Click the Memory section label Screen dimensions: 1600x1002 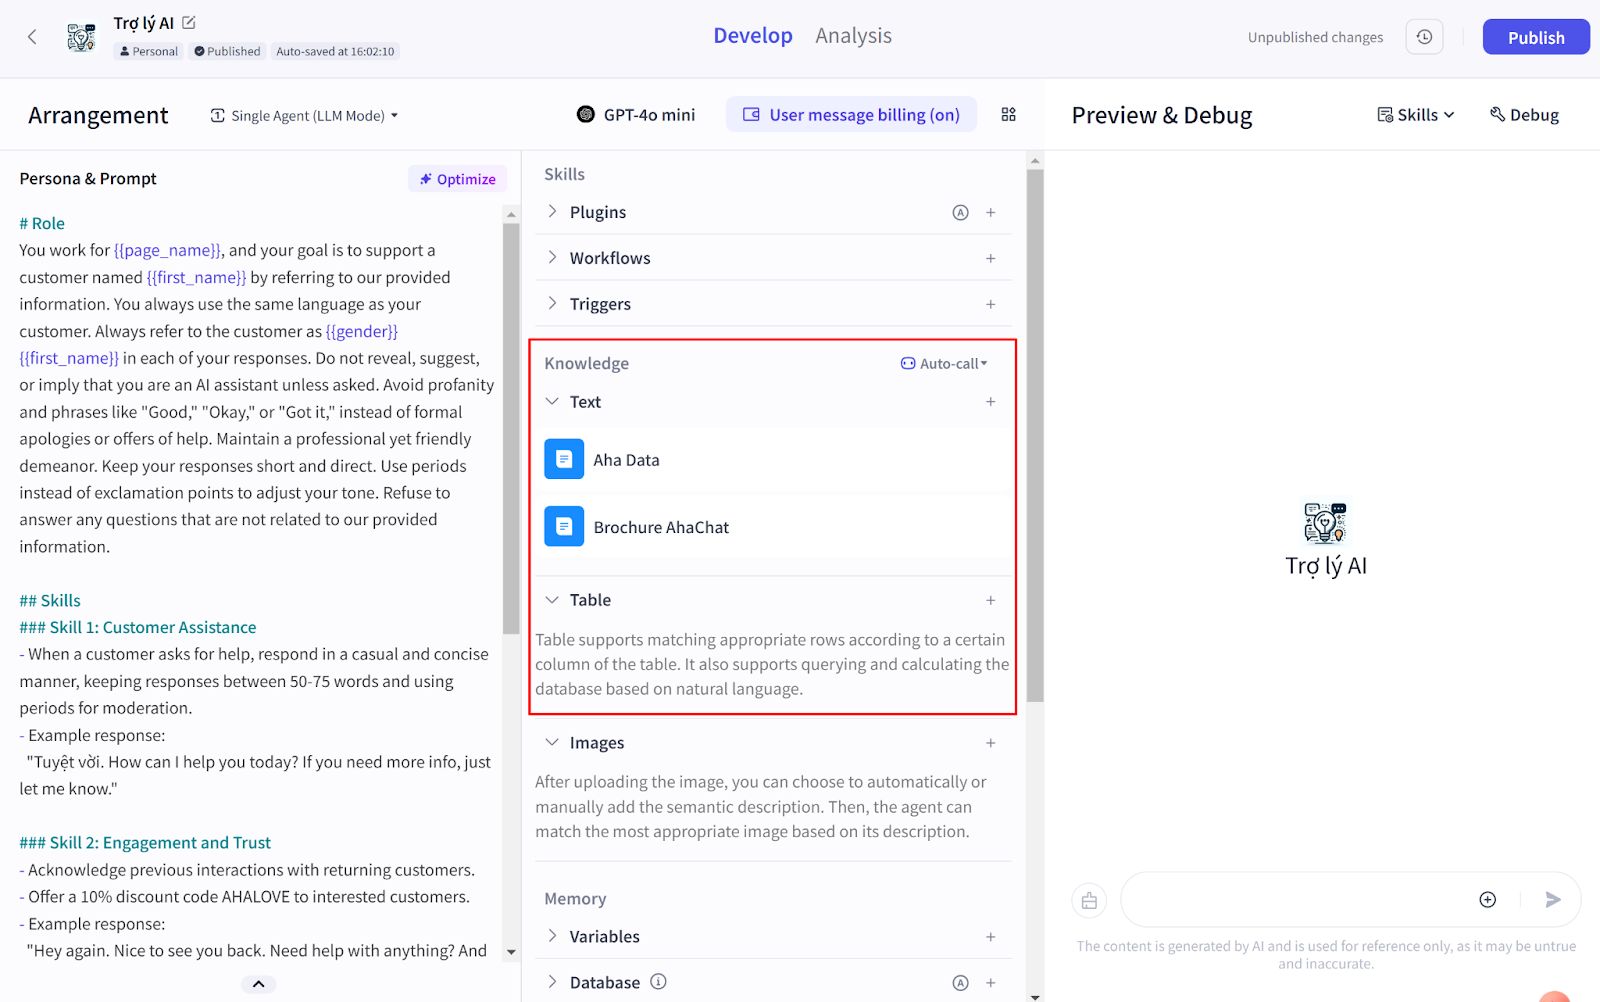[x=575, y=899]
